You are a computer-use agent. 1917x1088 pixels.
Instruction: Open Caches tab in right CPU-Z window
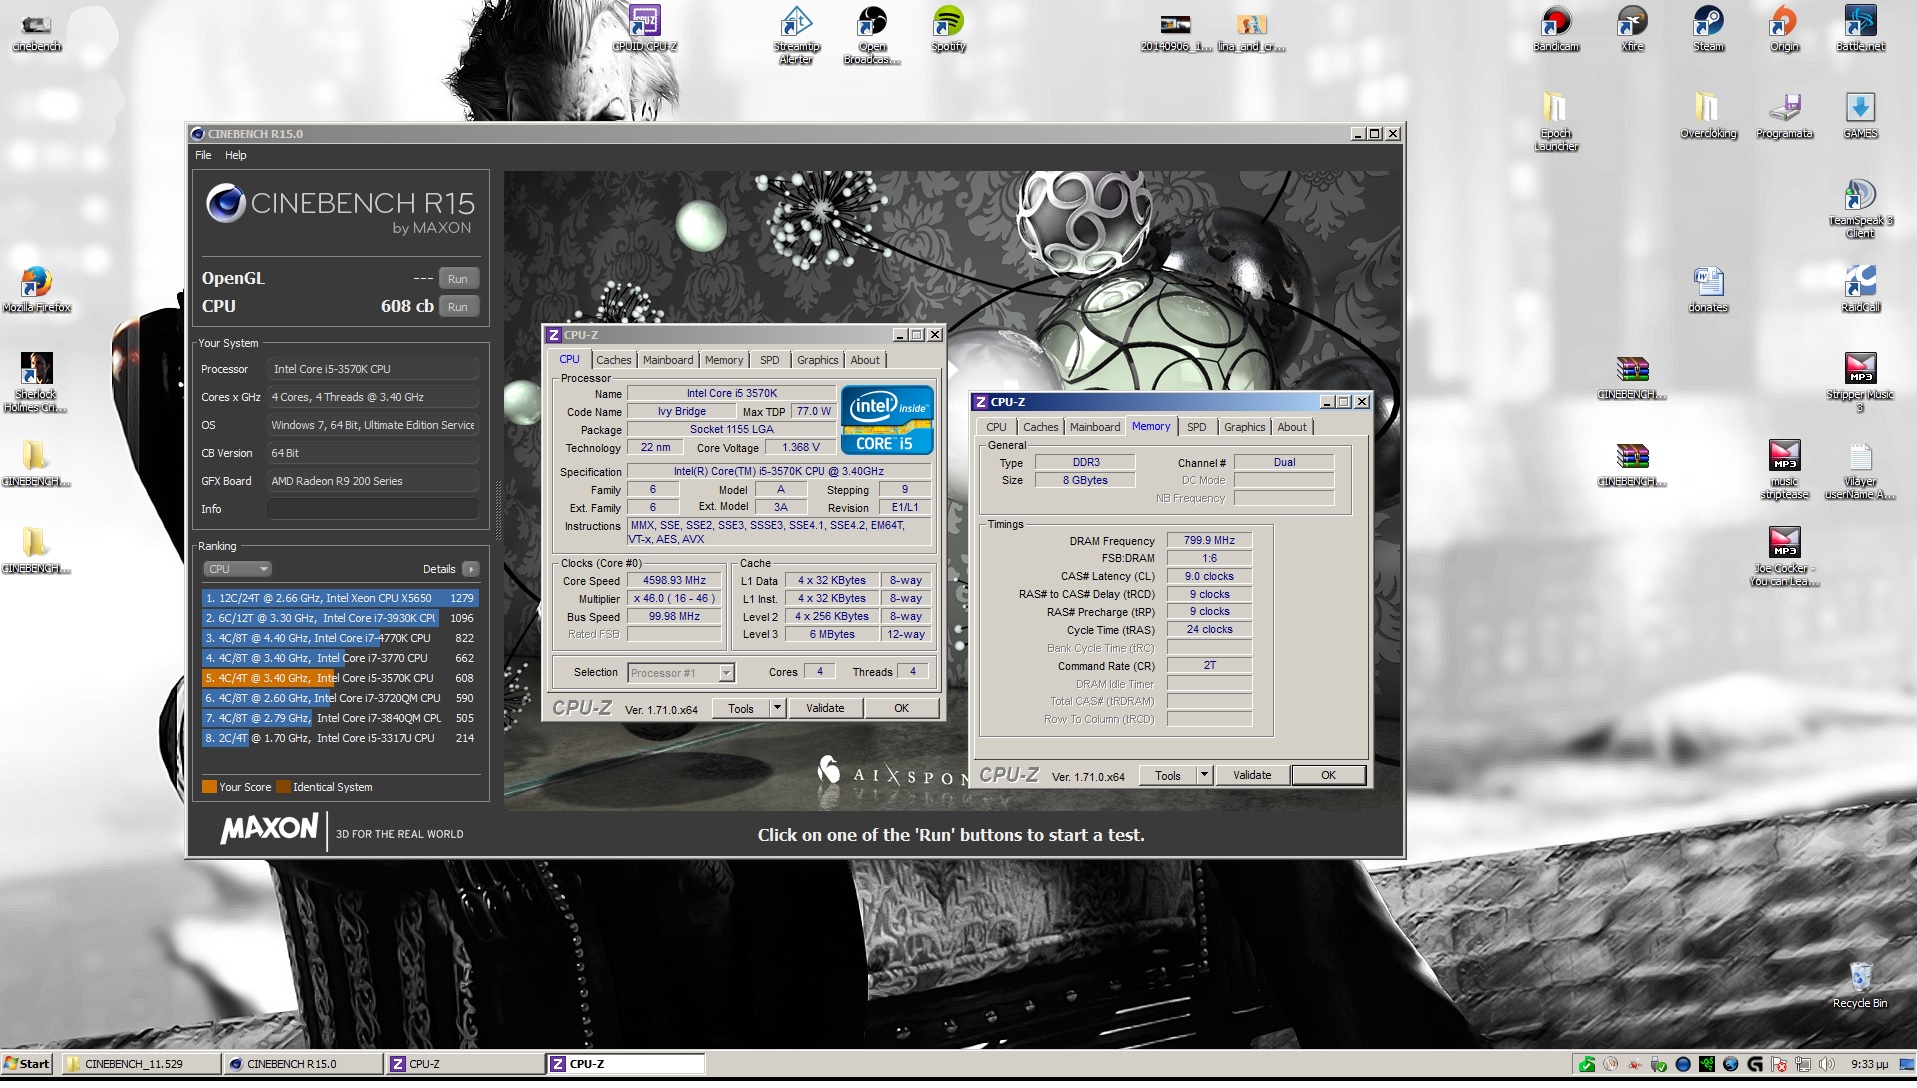pos(1041,427)
